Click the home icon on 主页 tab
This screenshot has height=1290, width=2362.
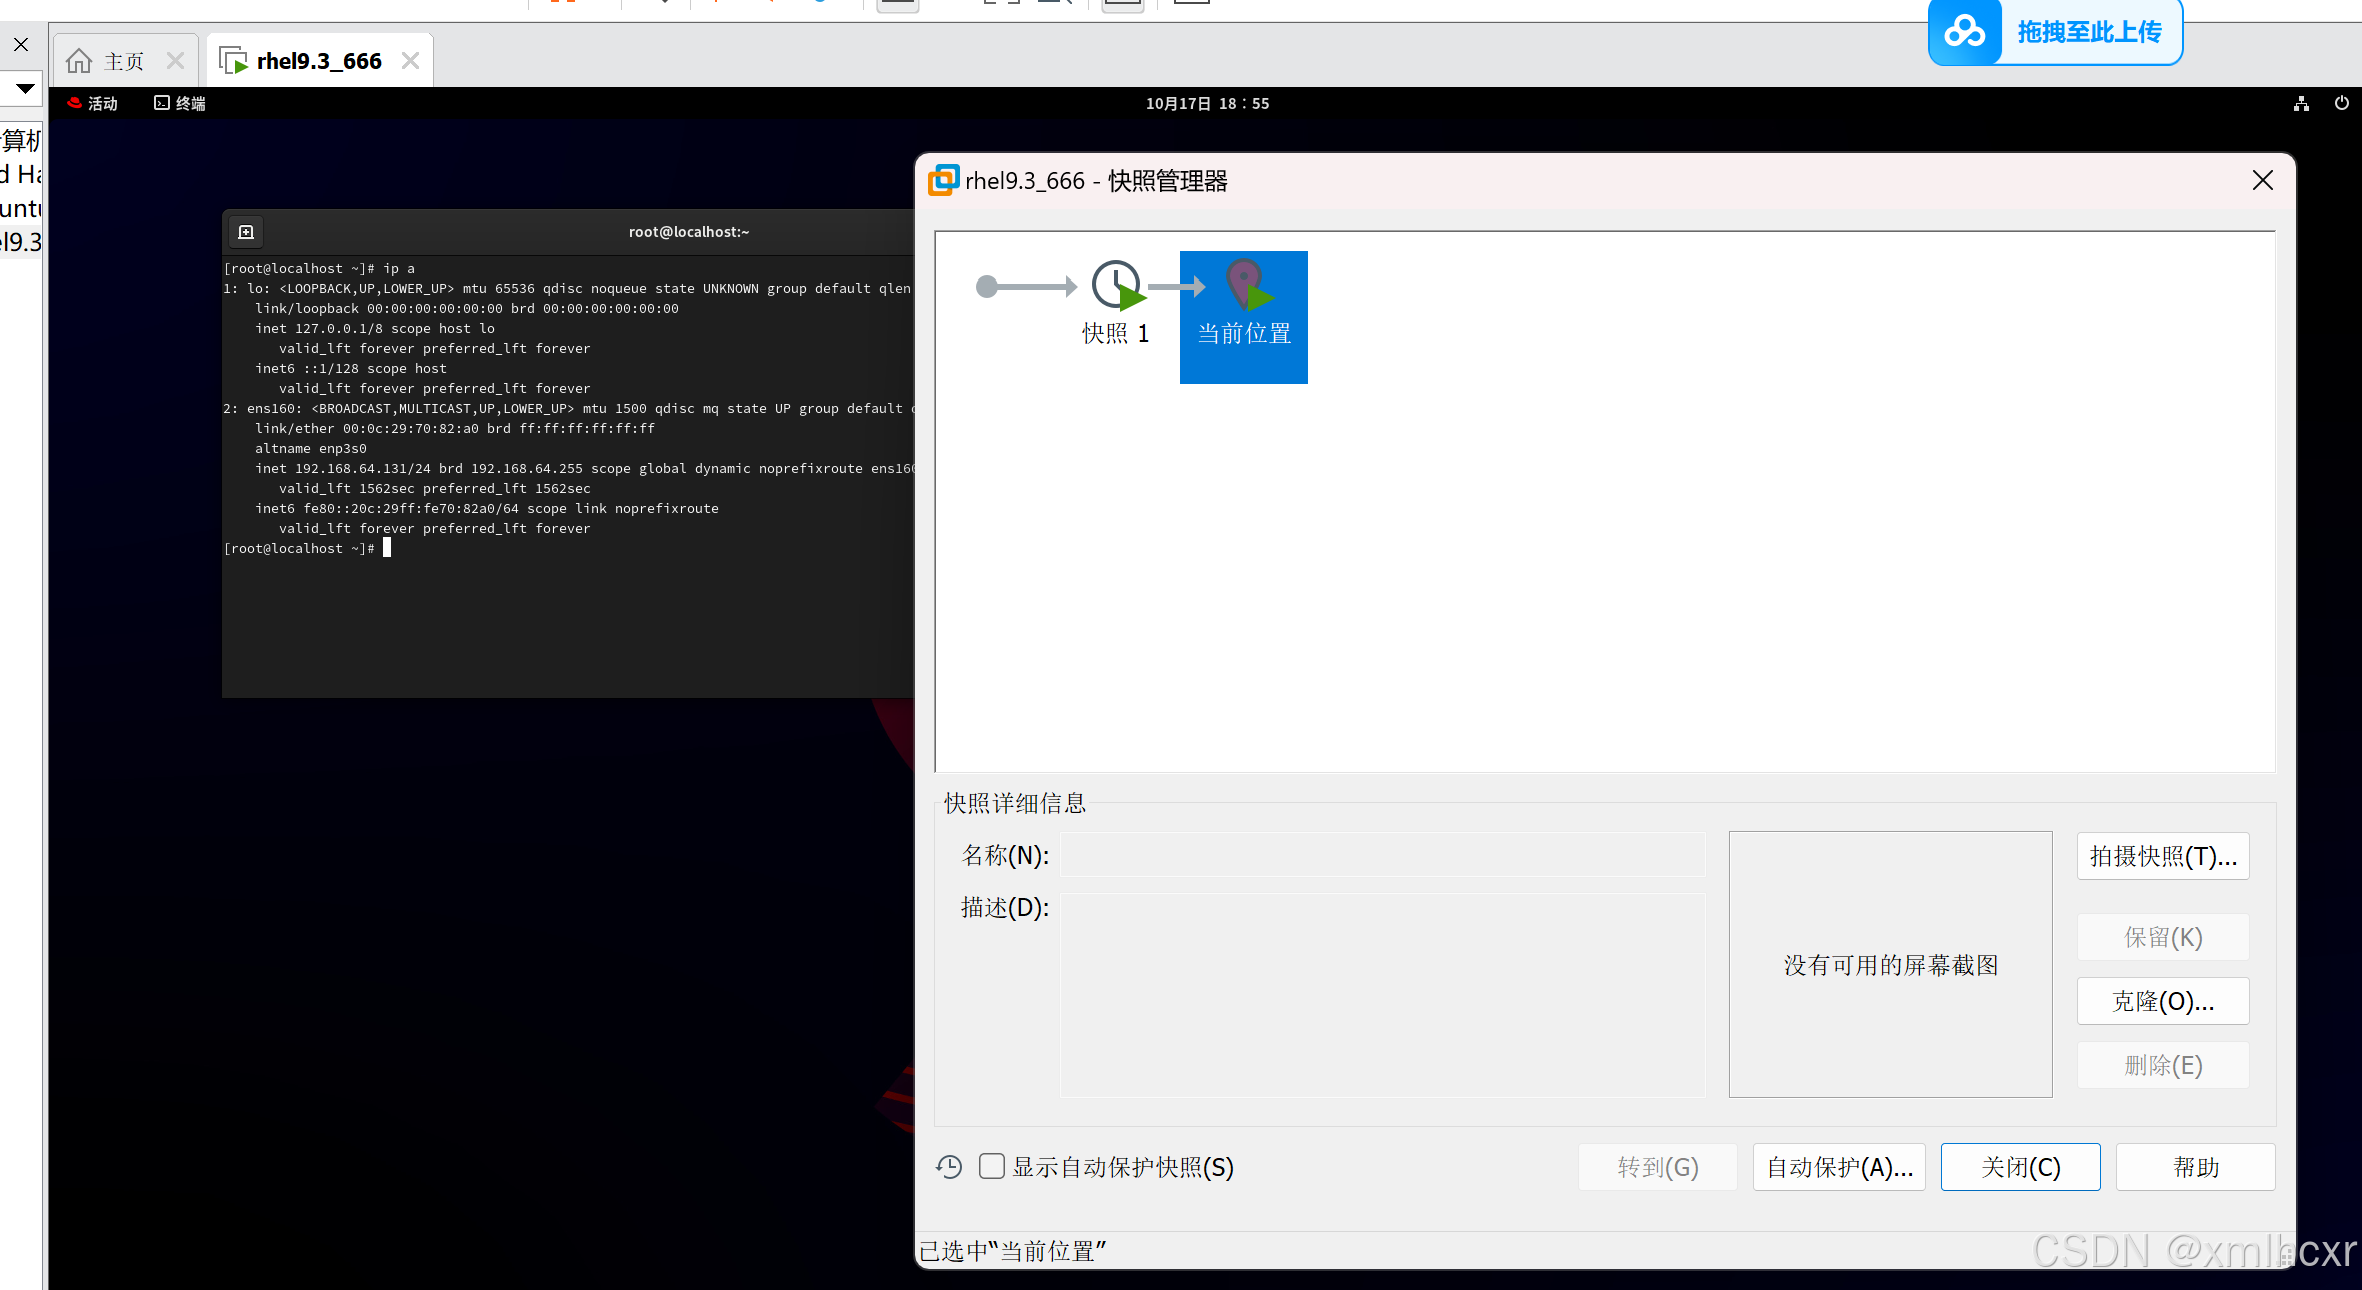coord(79,61)
